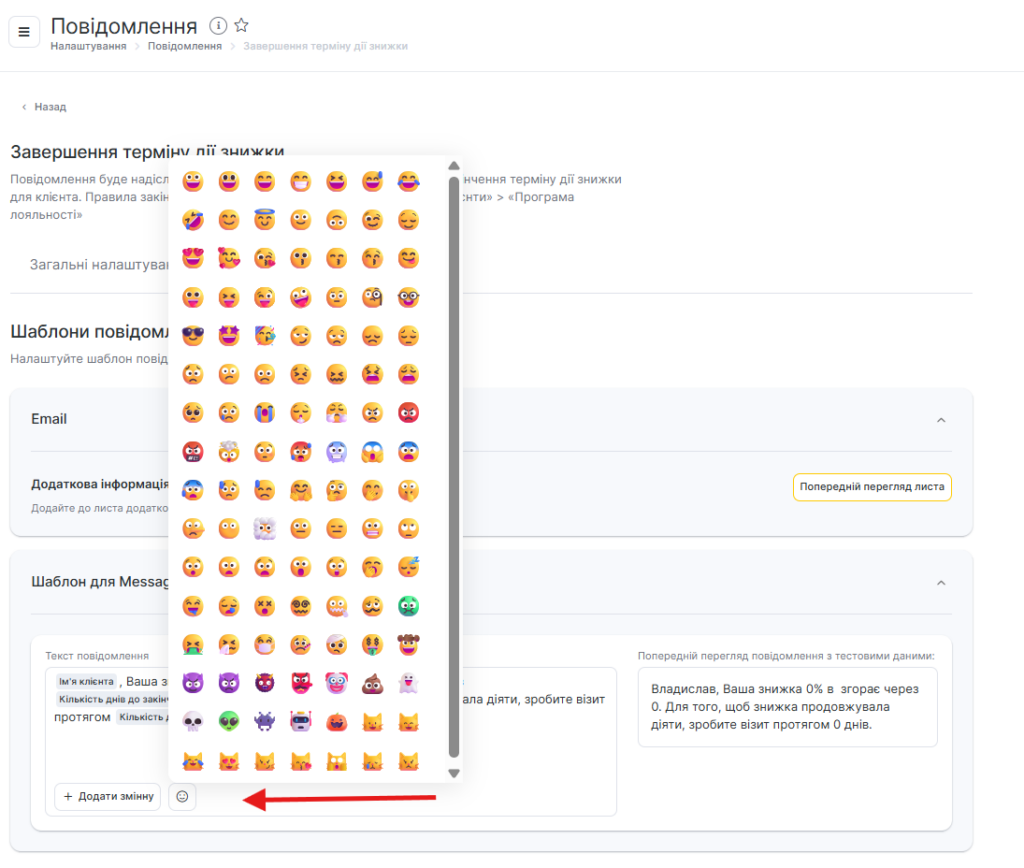Select the ghost emoji

(x=408, y=683)
